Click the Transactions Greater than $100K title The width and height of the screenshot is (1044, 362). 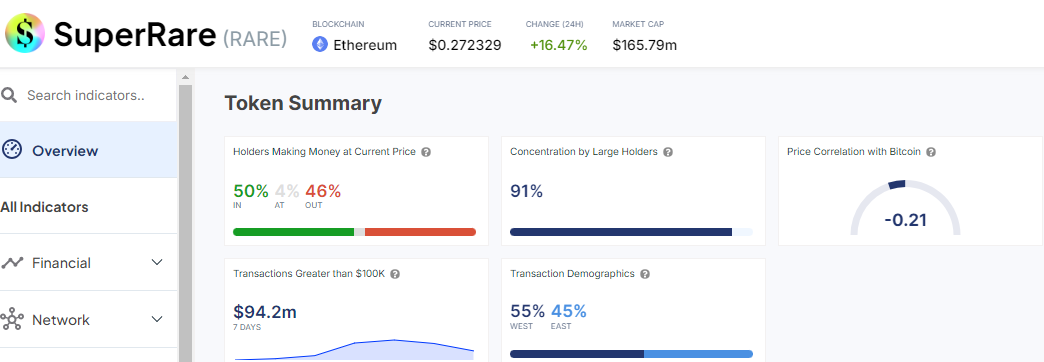click(309, 274)
